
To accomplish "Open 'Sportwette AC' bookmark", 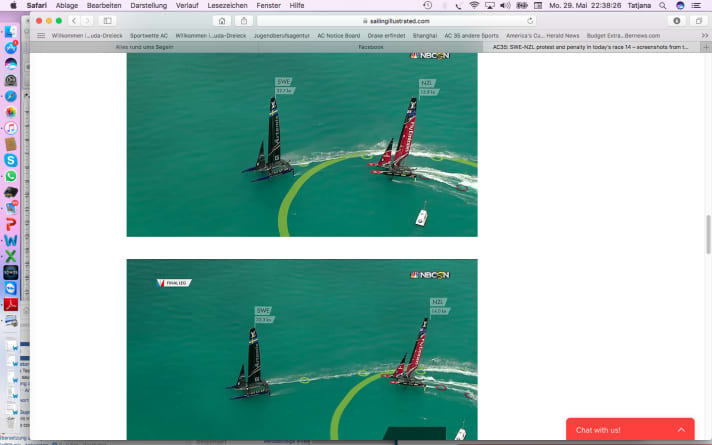I will (x=149, y=35).
